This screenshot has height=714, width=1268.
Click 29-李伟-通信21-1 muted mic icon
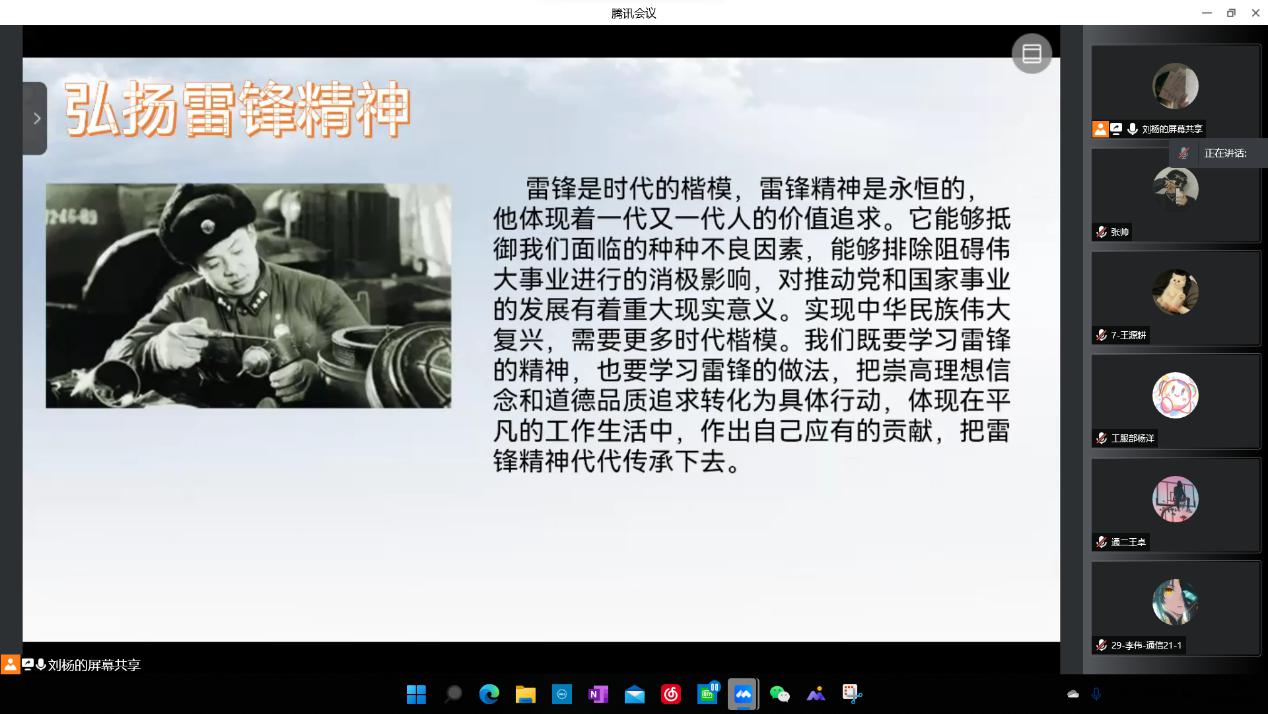[x=1101, y=645]
